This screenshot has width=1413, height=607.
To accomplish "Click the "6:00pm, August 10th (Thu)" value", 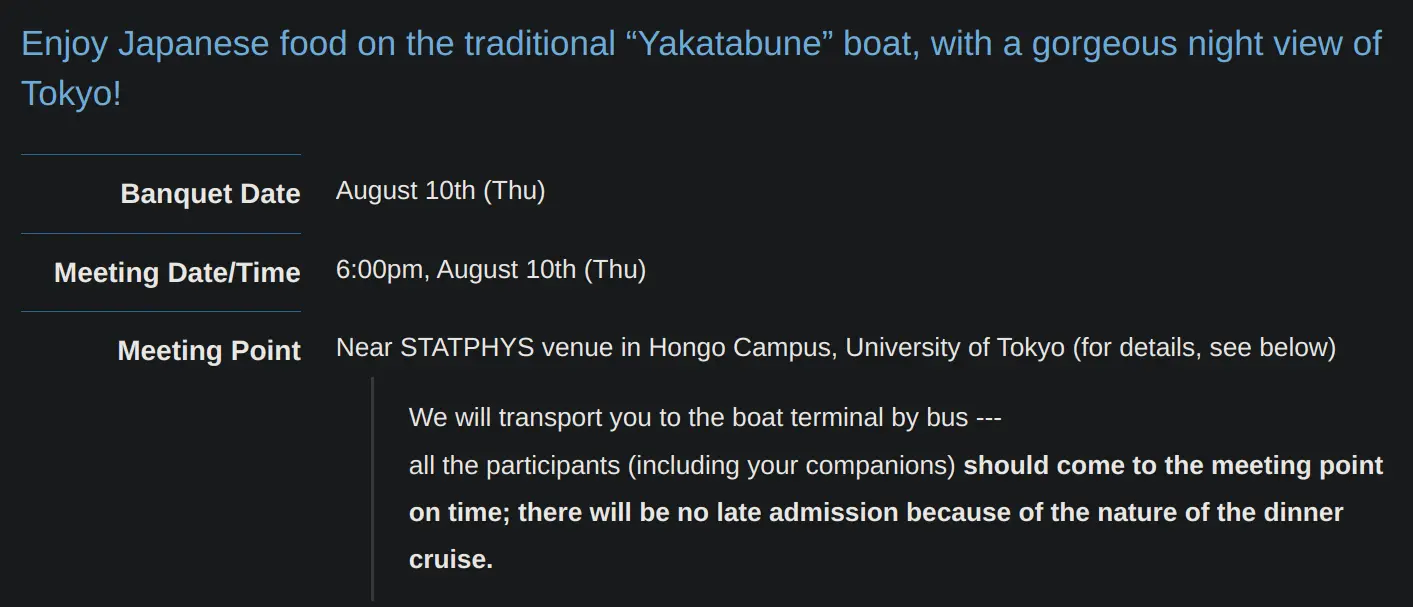I will click(490, 269).
